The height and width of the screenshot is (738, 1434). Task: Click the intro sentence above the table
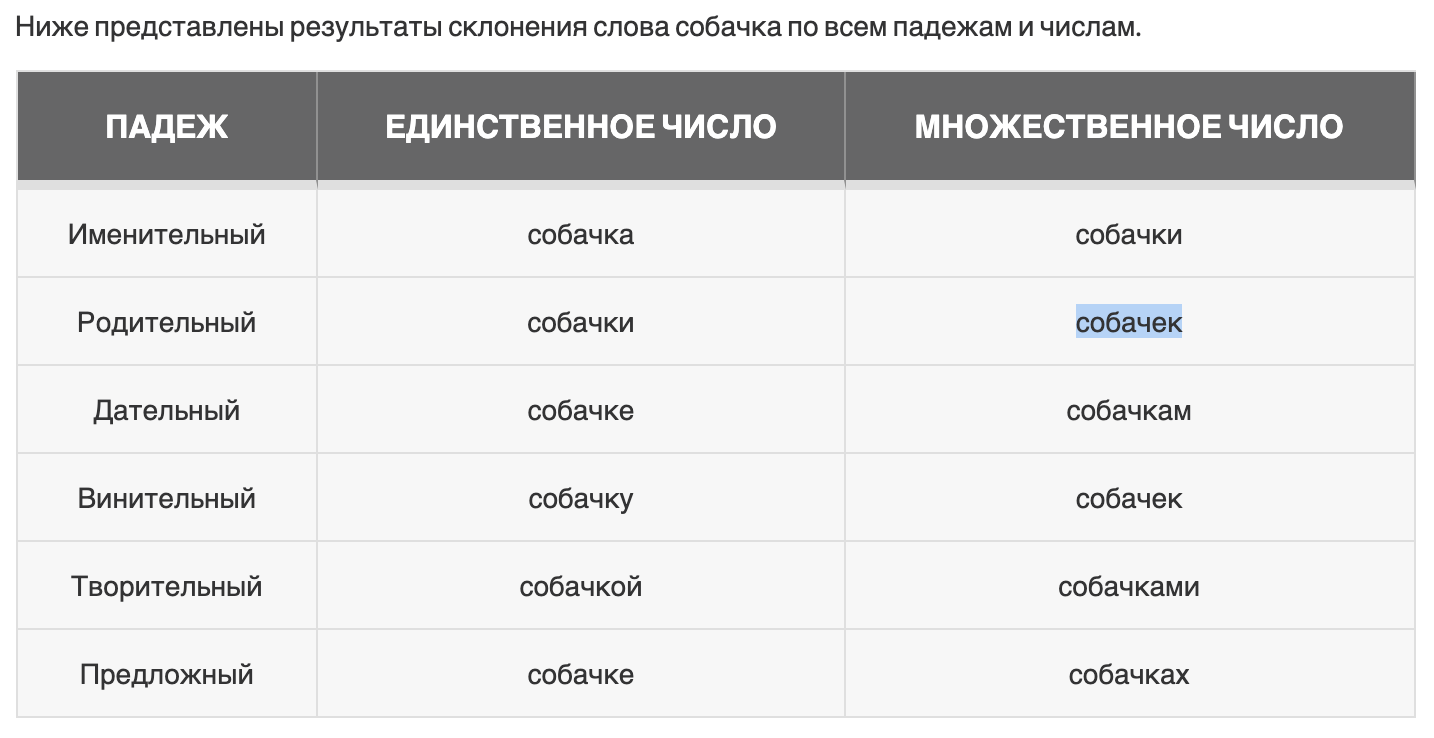point(578,27)
